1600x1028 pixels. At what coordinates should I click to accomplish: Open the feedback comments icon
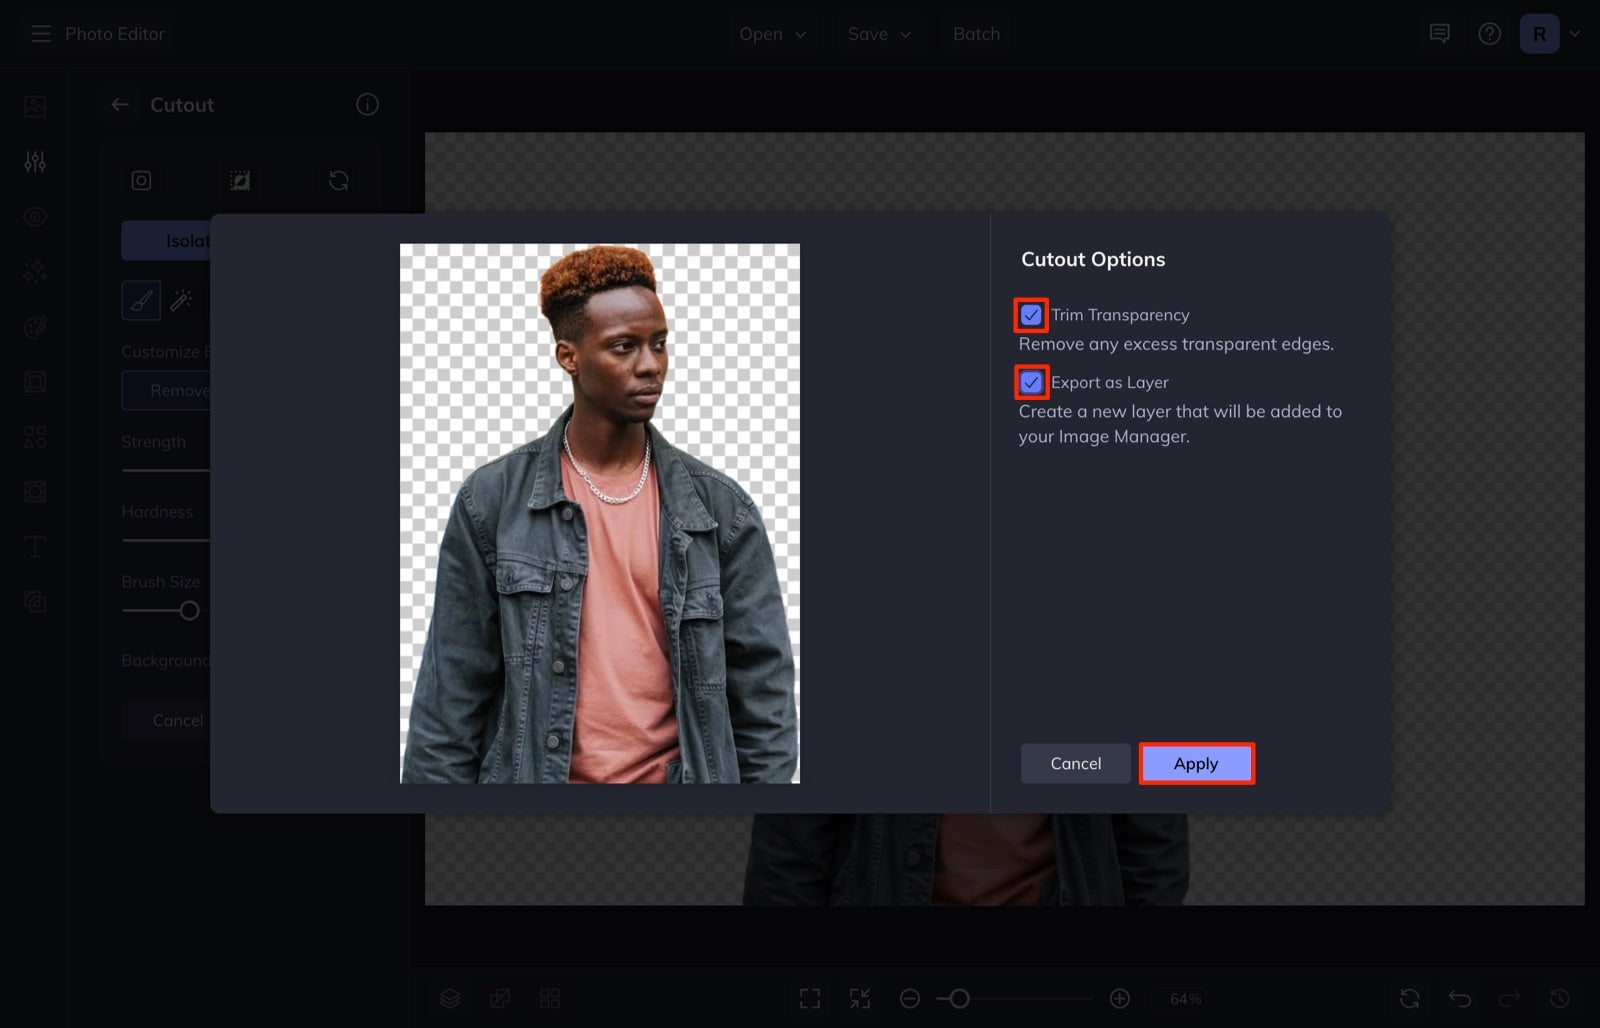point(1440,34)
